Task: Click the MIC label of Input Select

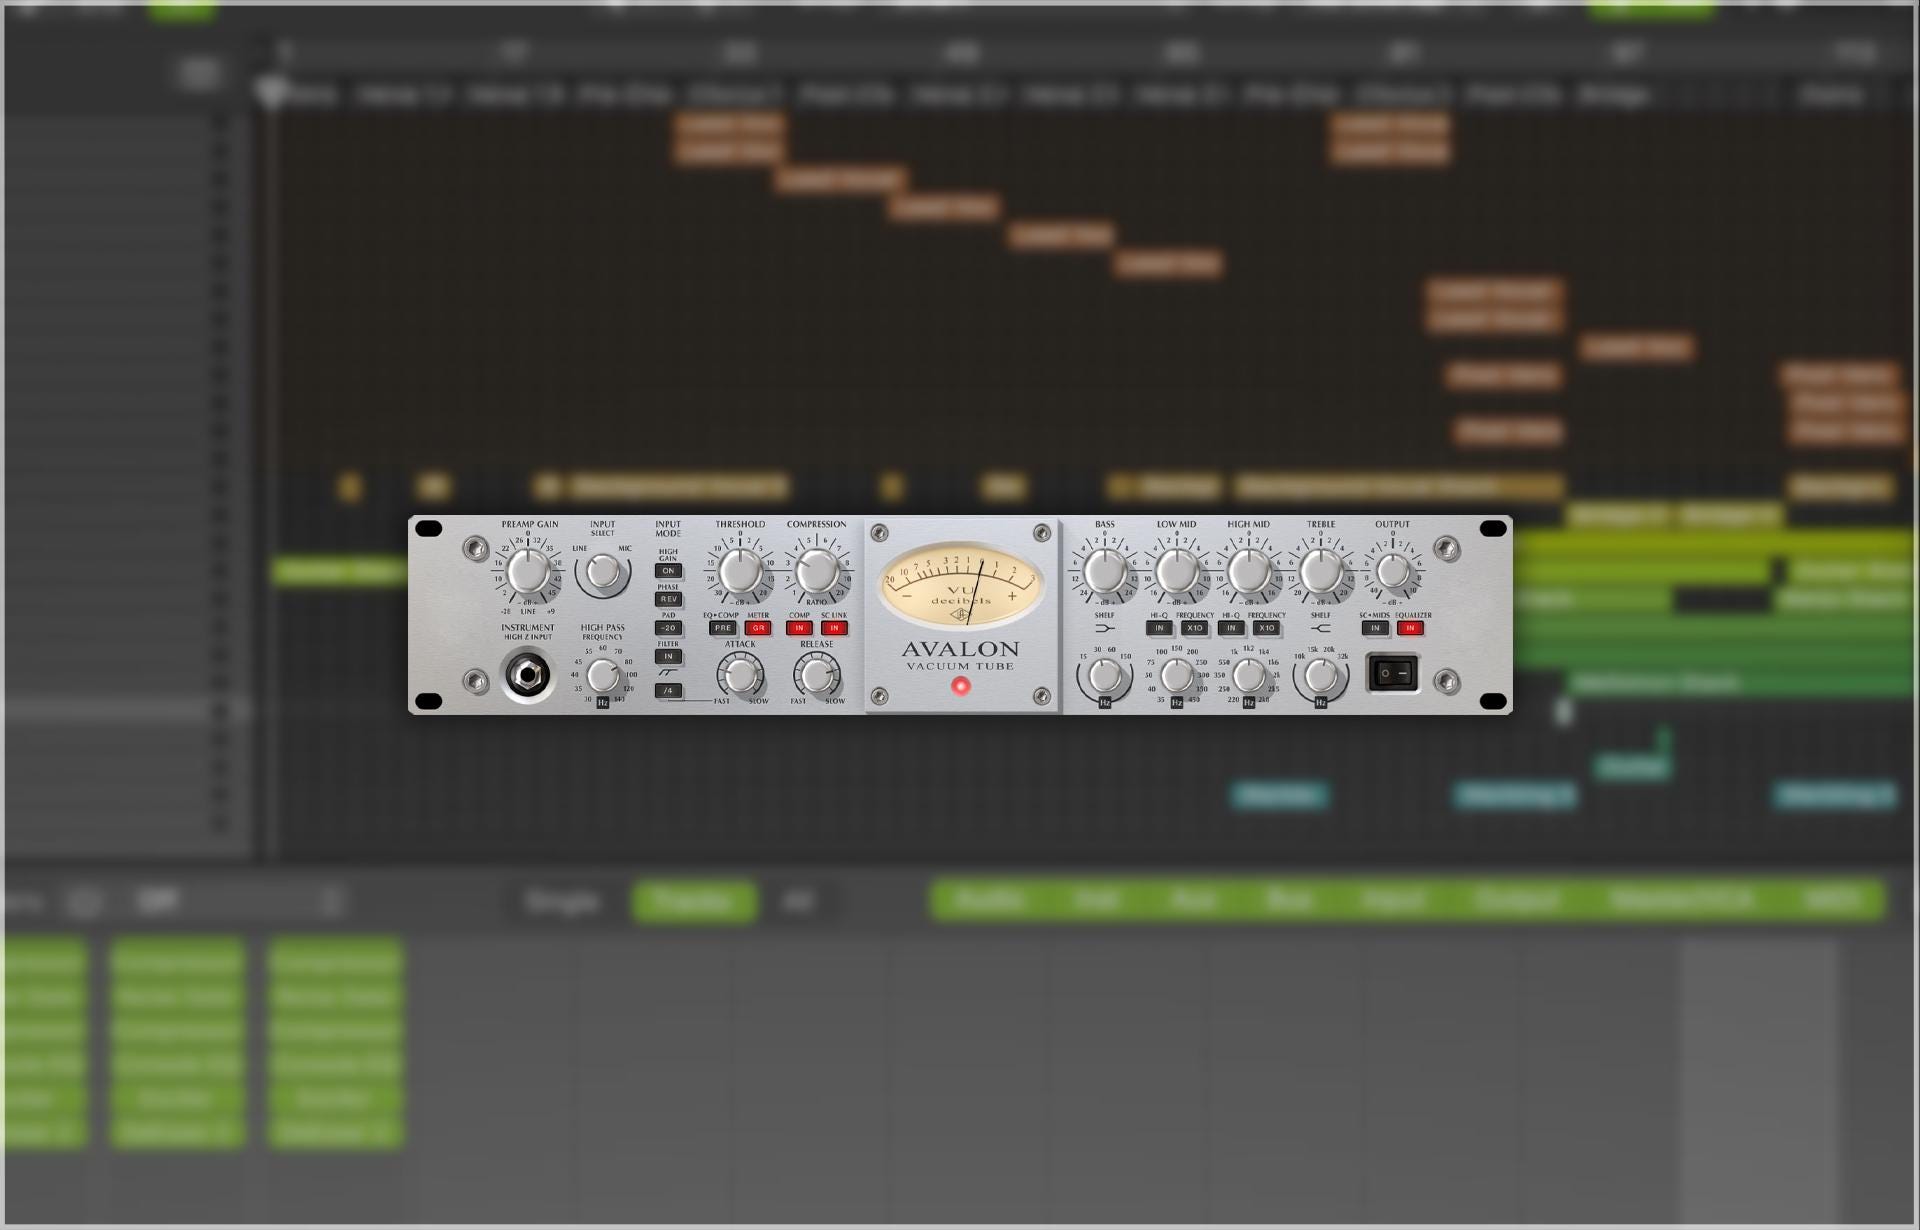Action: [625, 549]
